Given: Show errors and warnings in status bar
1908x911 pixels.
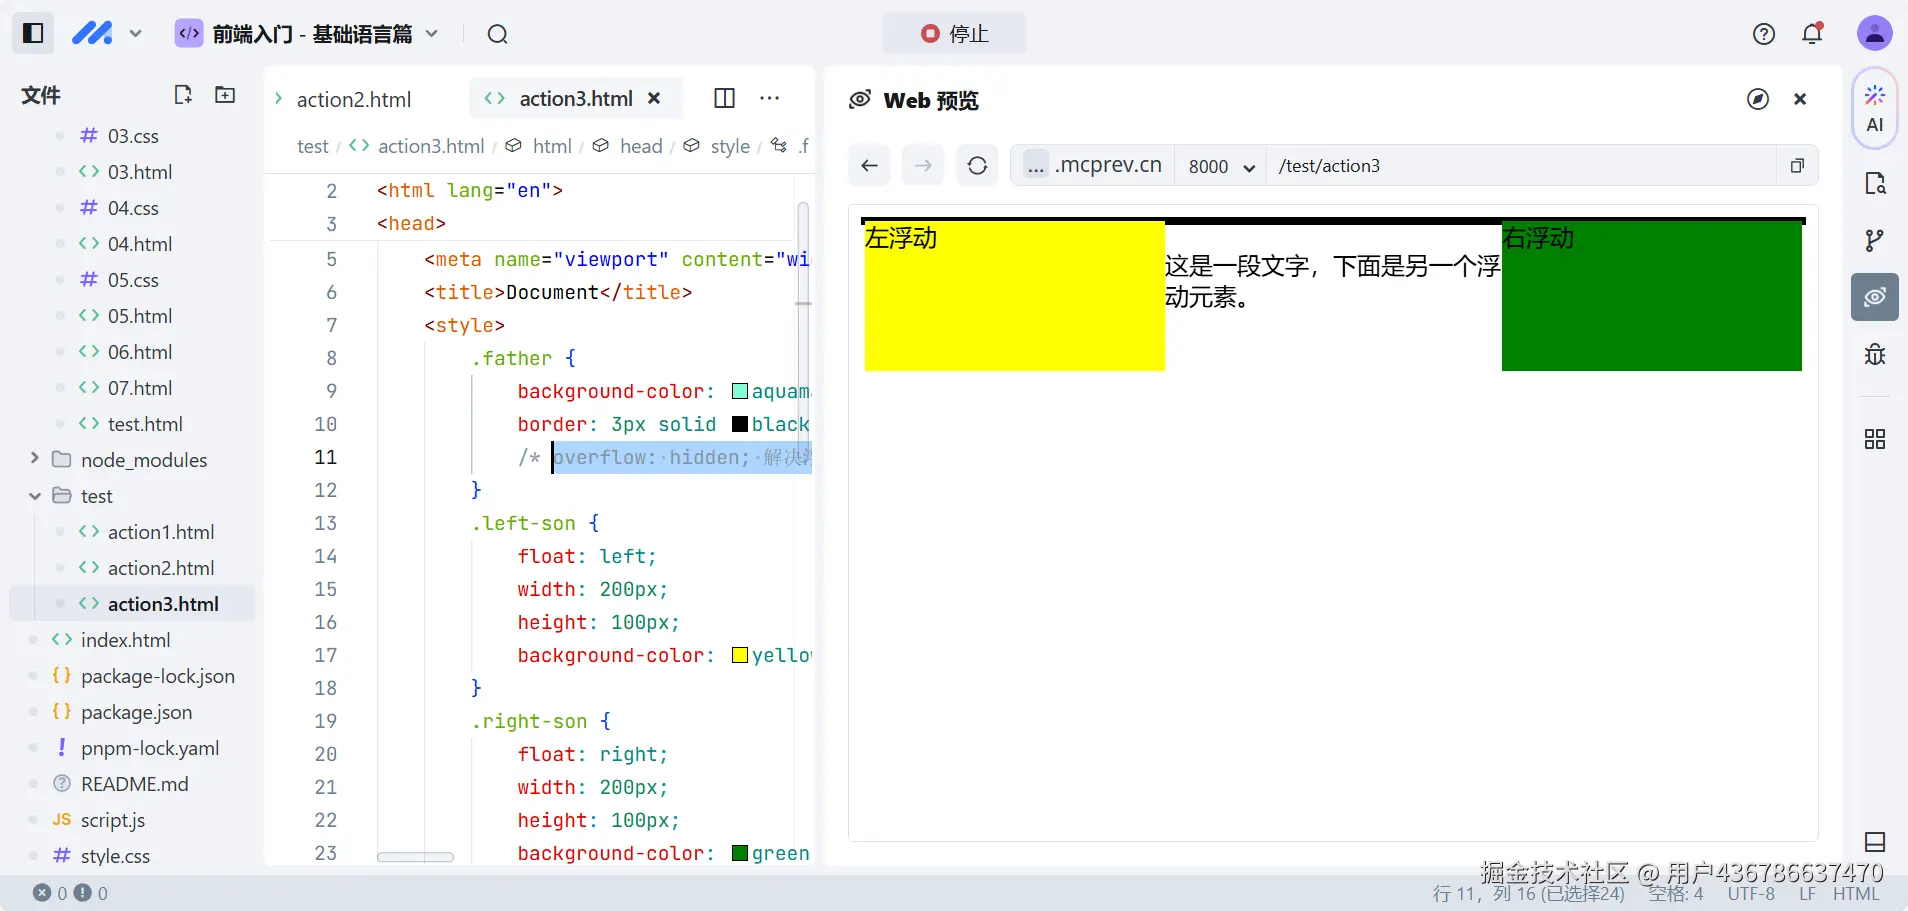Looking at the screenshot, I should click(x=70, y=893).
